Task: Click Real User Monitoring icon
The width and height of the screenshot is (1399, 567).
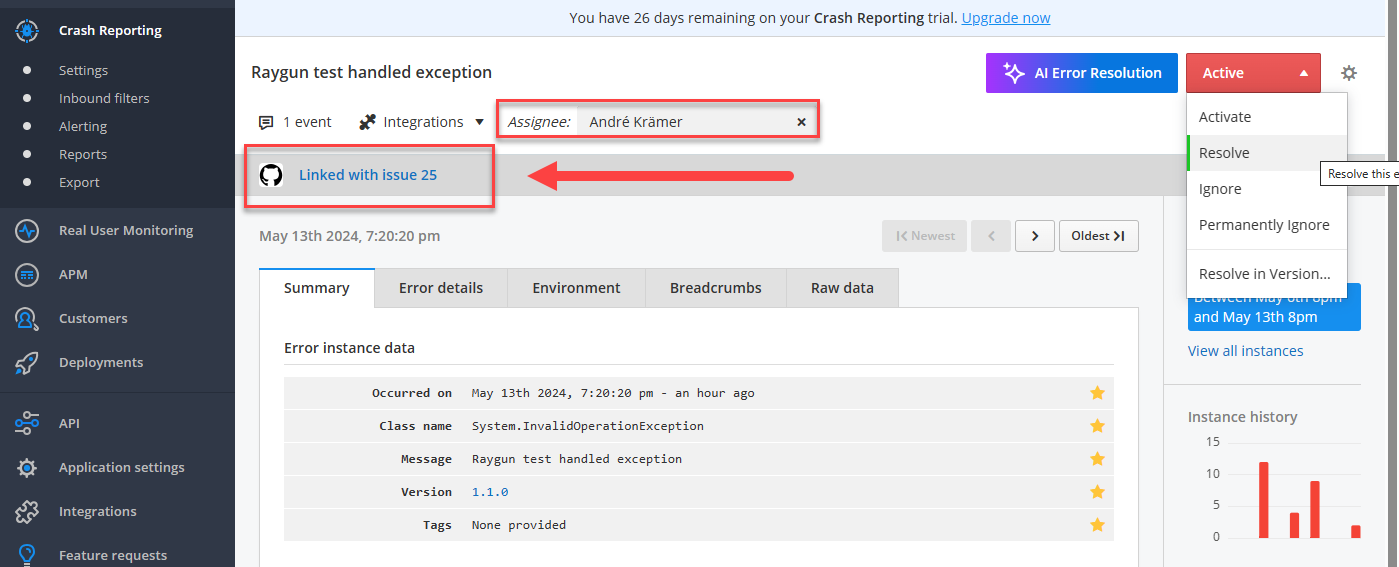Action: (27, 230)
